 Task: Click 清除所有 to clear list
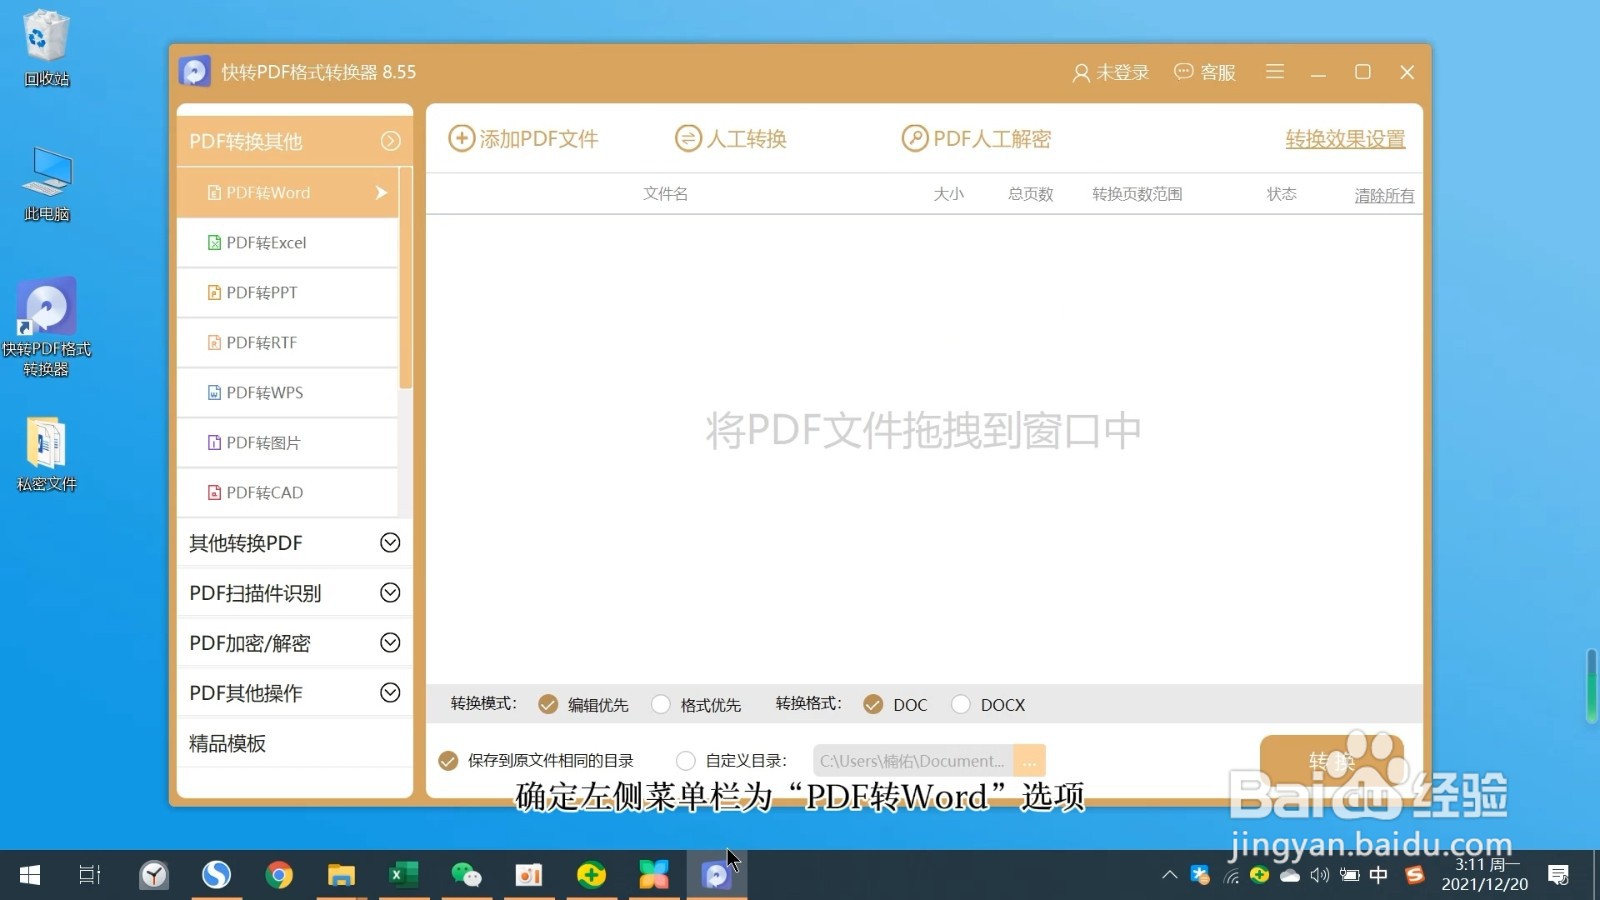(1384, 196)
